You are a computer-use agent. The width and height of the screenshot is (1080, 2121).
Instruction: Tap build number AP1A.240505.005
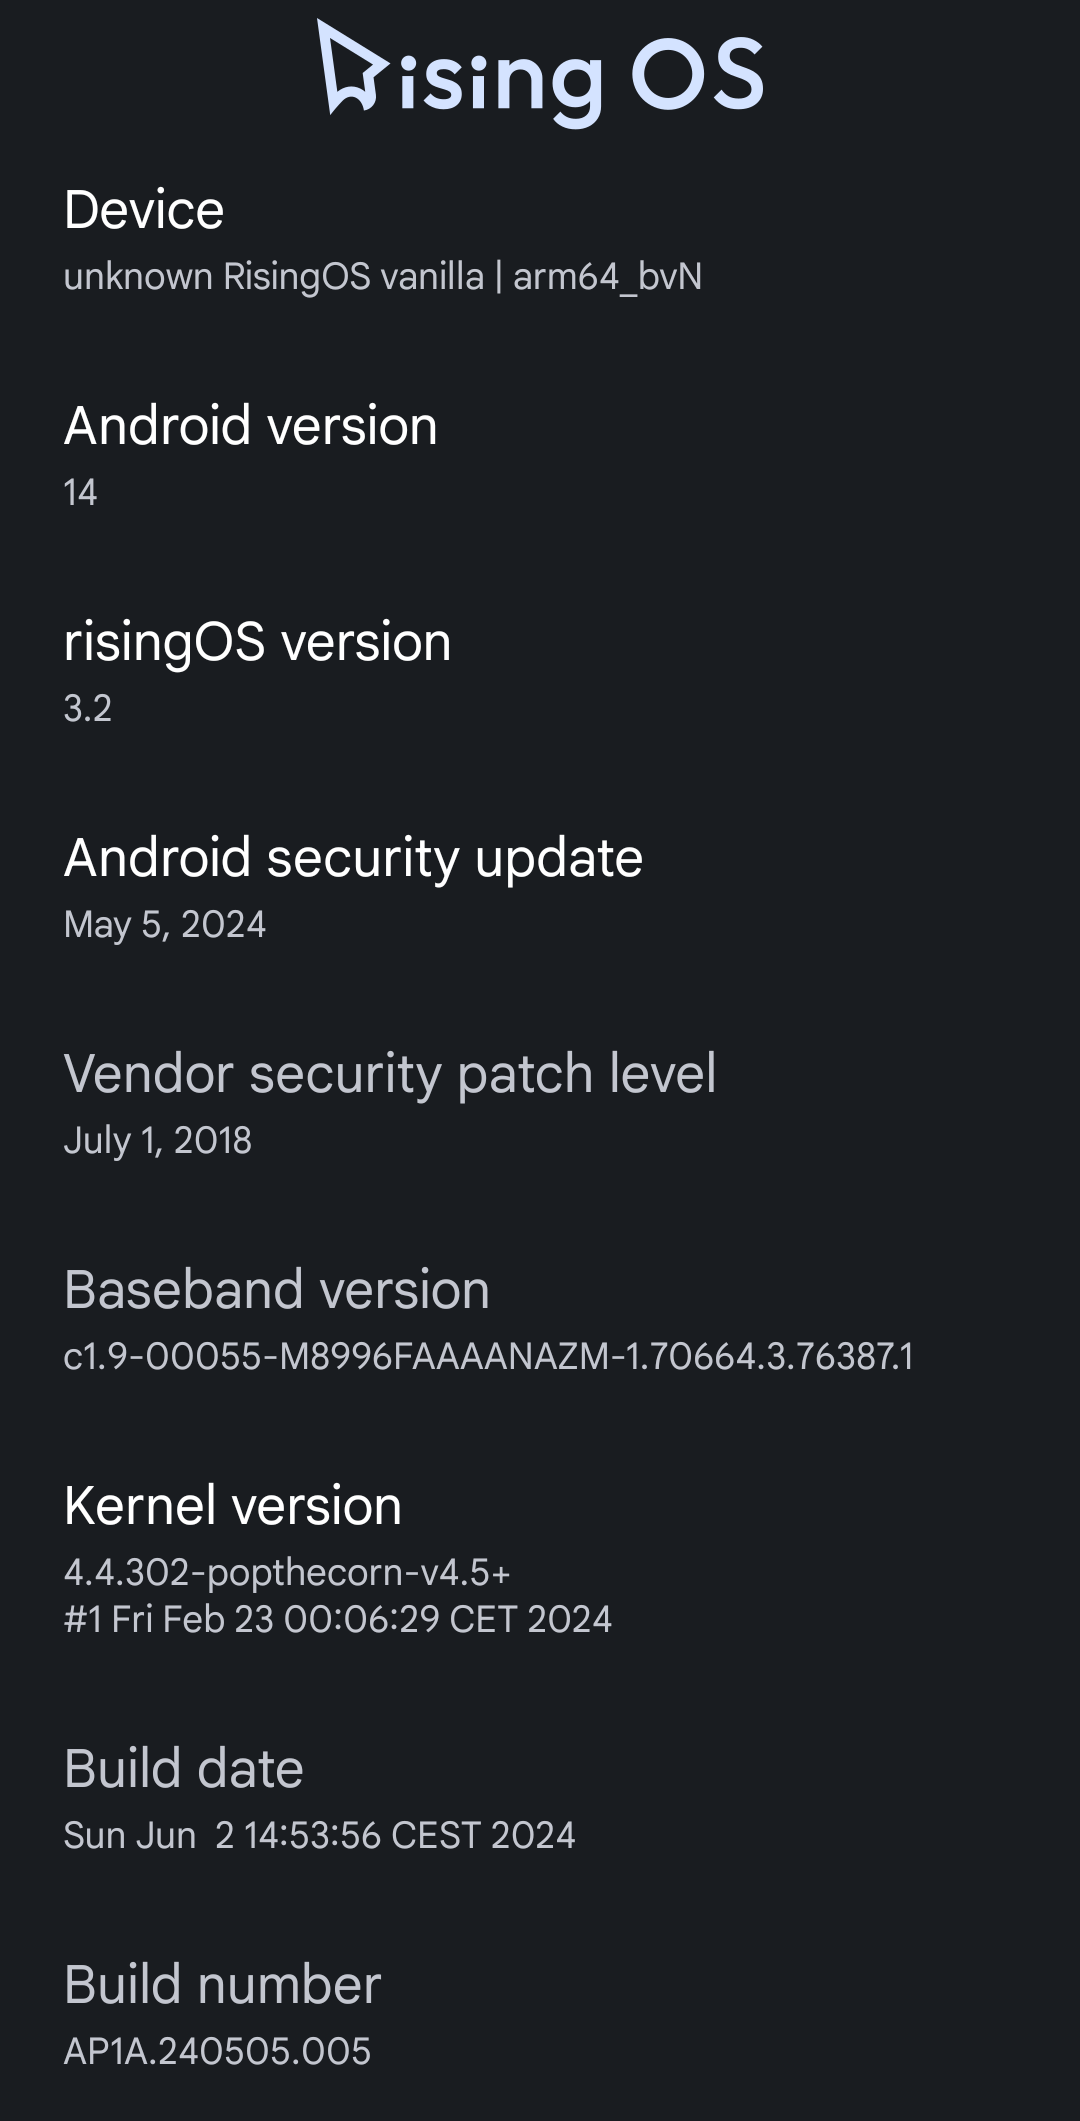tap(217, 2052)
